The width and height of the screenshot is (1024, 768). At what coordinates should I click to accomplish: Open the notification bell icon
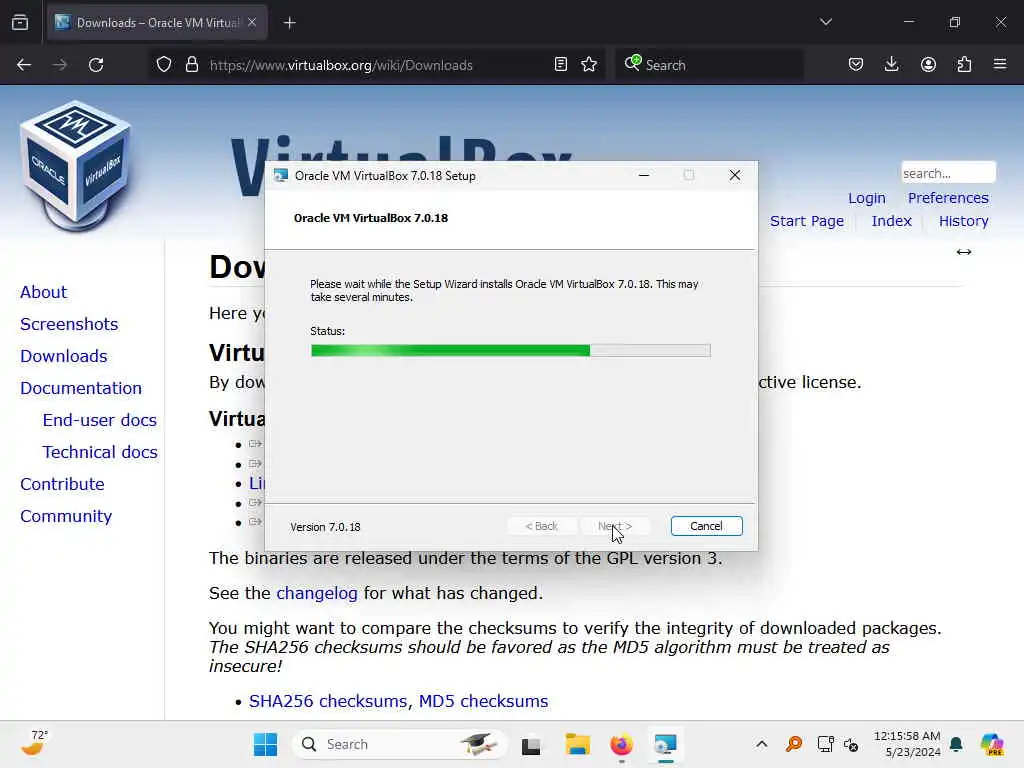click(x=956, y=744)
